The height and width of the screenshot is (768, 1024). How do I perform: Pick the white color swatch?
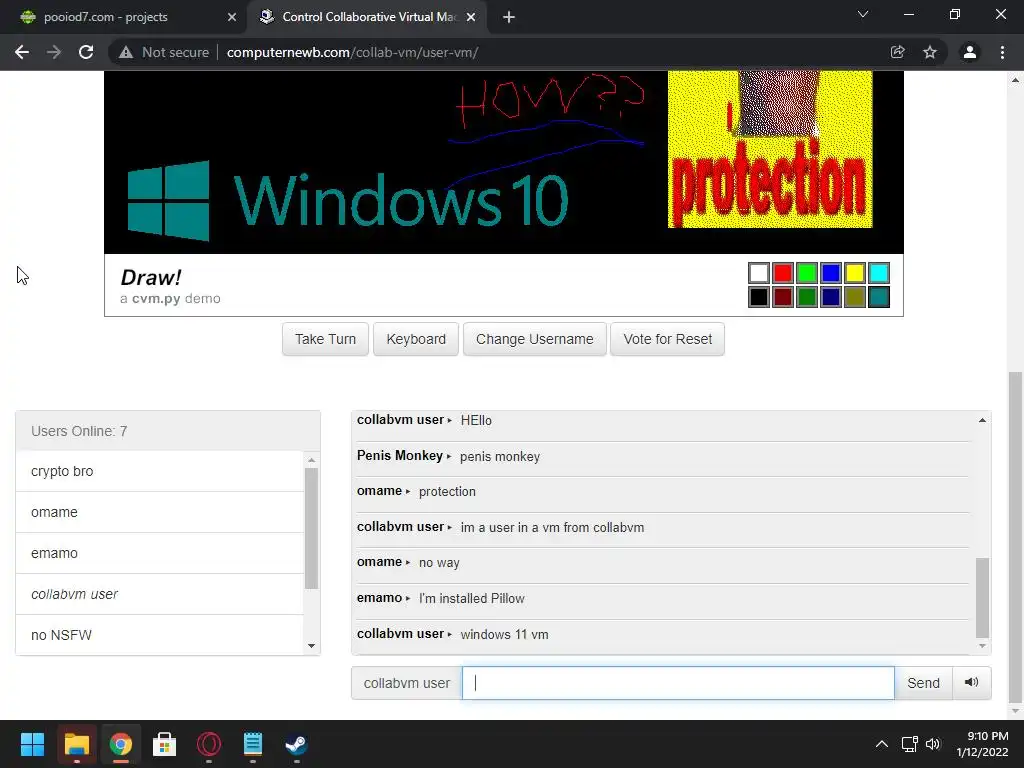[x=759, y=273]
